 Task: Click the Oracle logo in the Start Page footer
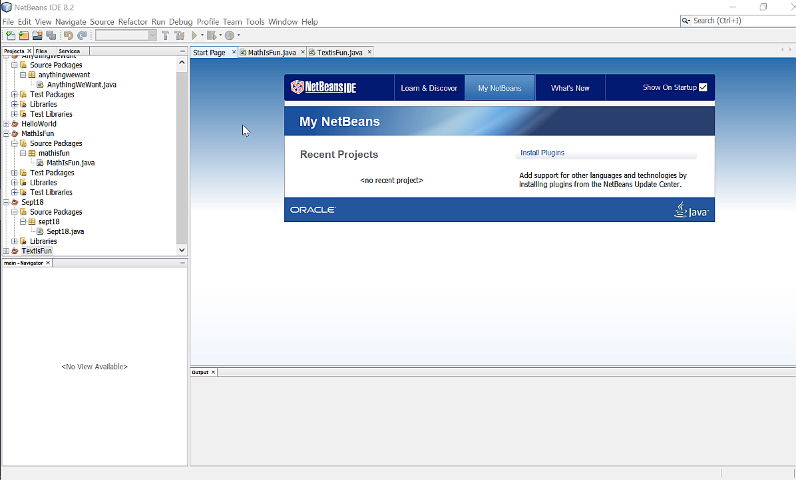(313, 210)
